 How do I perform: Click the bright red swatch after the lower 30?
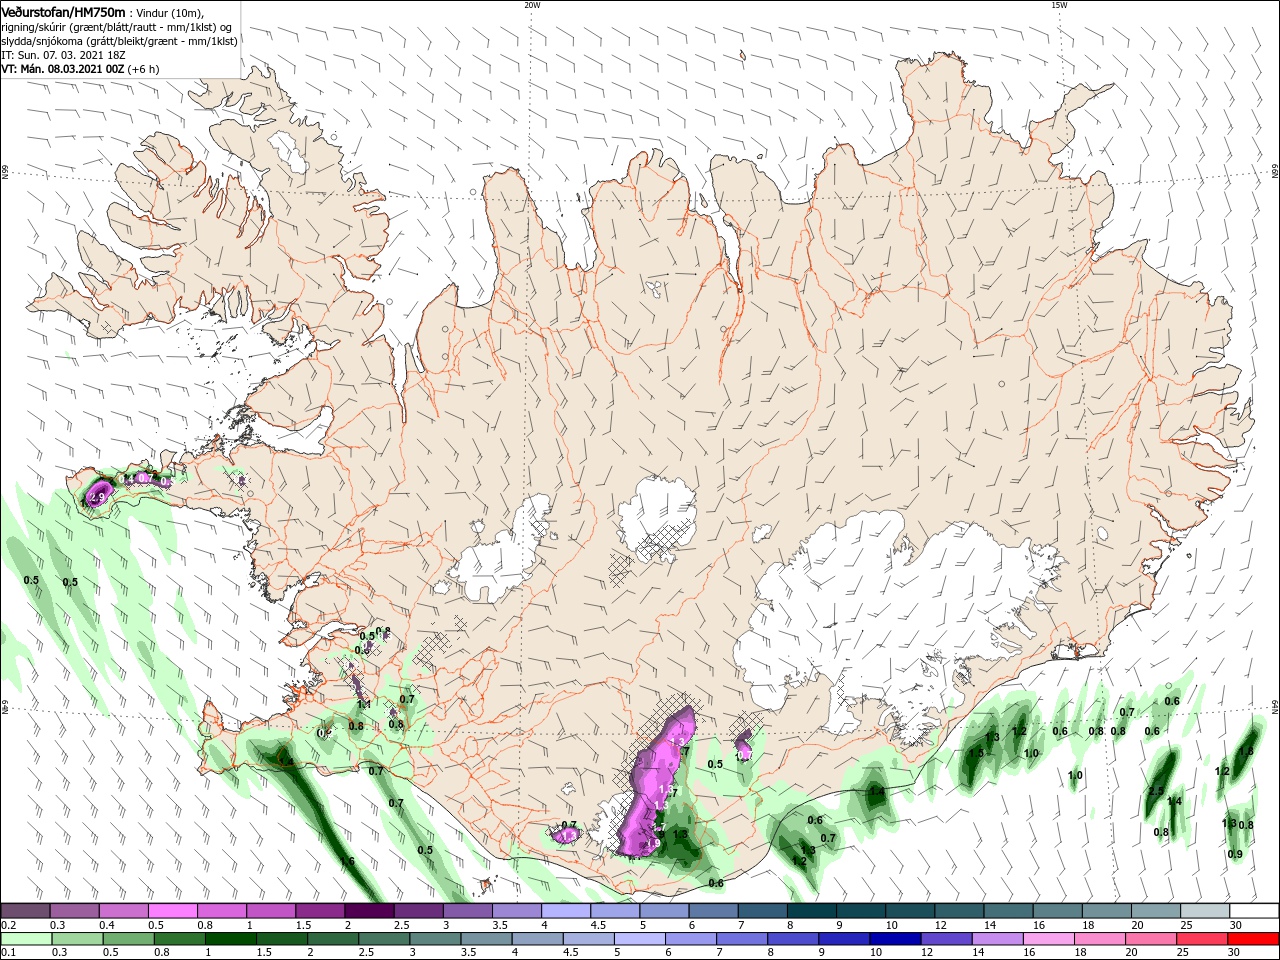click(1255, 939)
